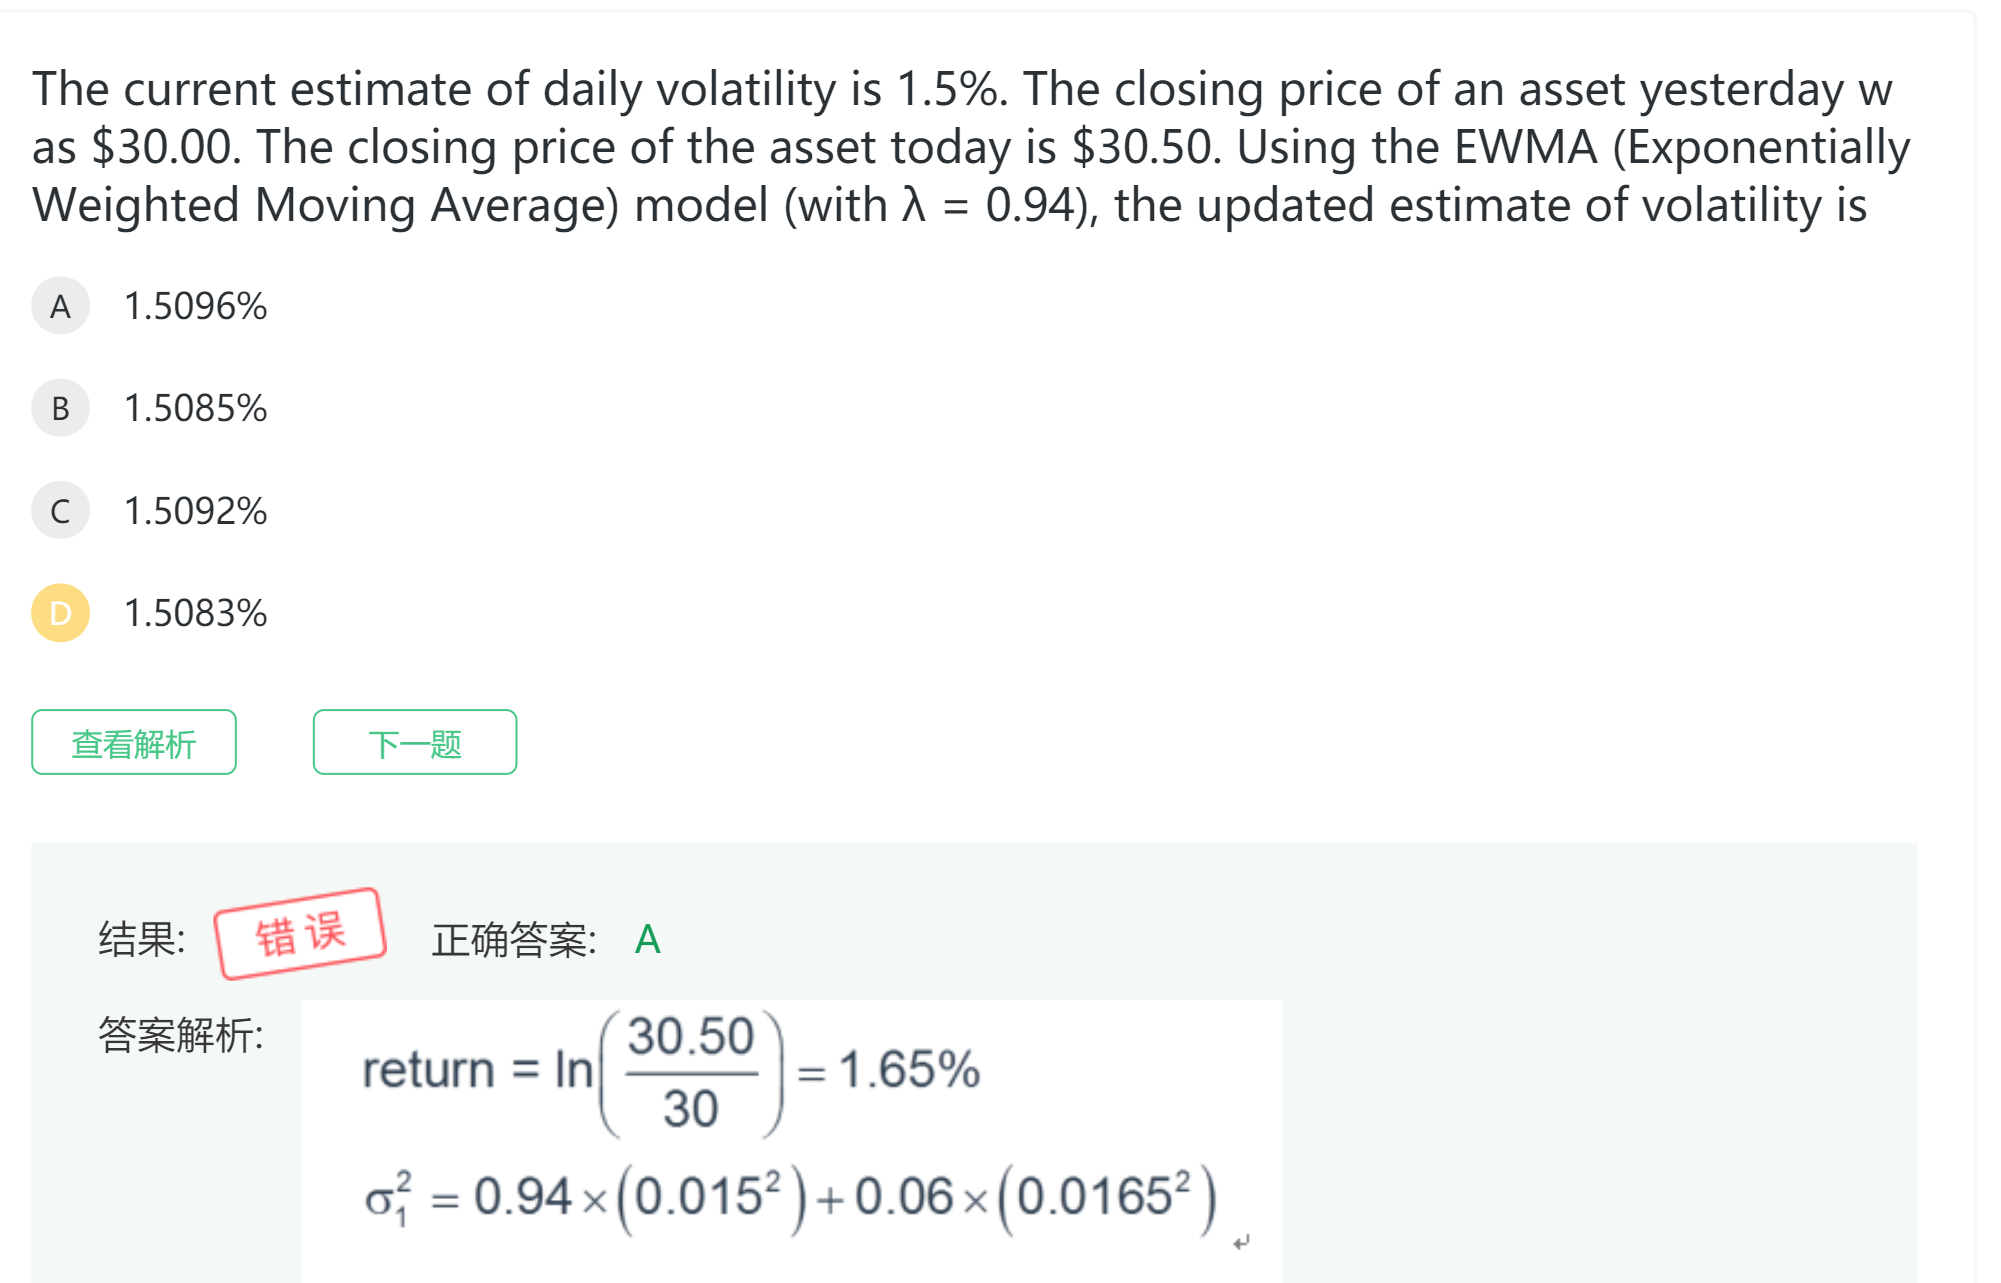Click the highlighted yellow D option
Viewport: 2001px width, 1283px height.
(x=60, y=613)
